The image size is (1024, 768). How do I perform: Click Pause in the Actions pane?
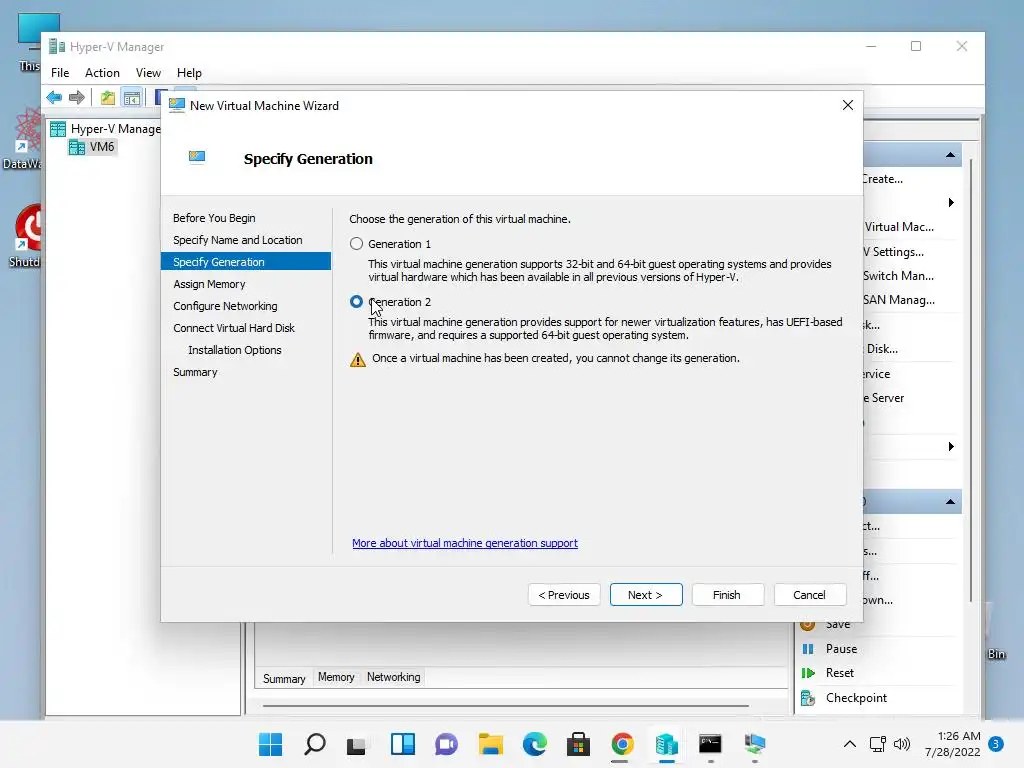click(x=841, y=649)
